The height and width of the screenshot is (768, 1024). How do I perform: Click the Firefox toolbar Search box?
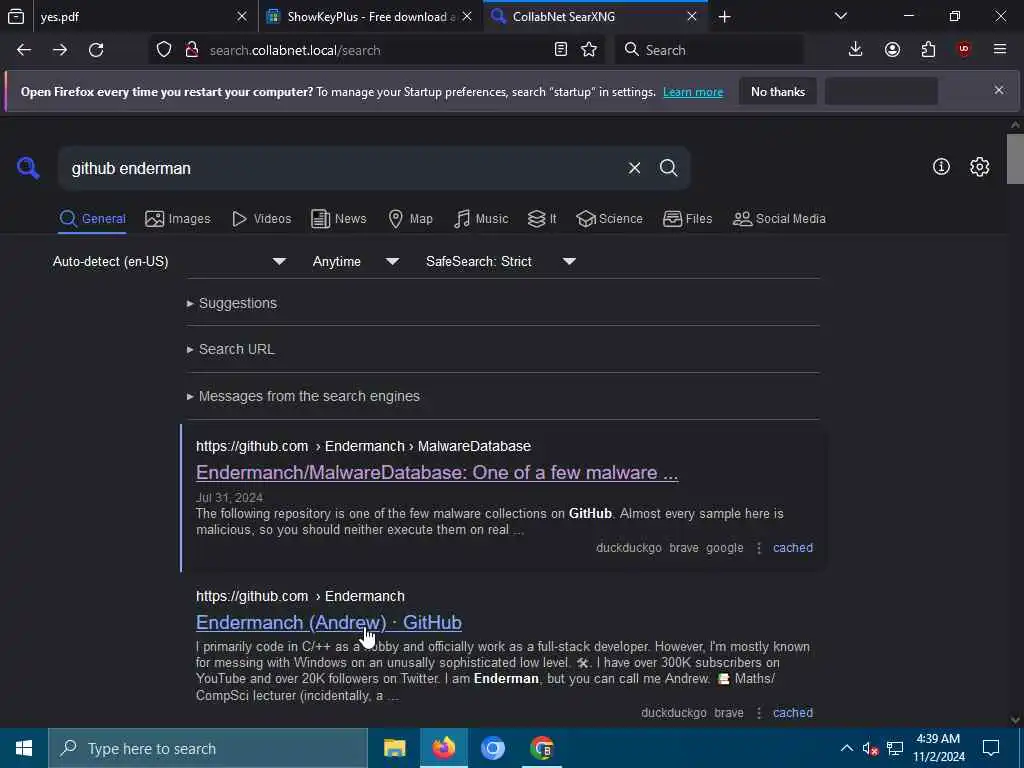[x=709, y=50]
